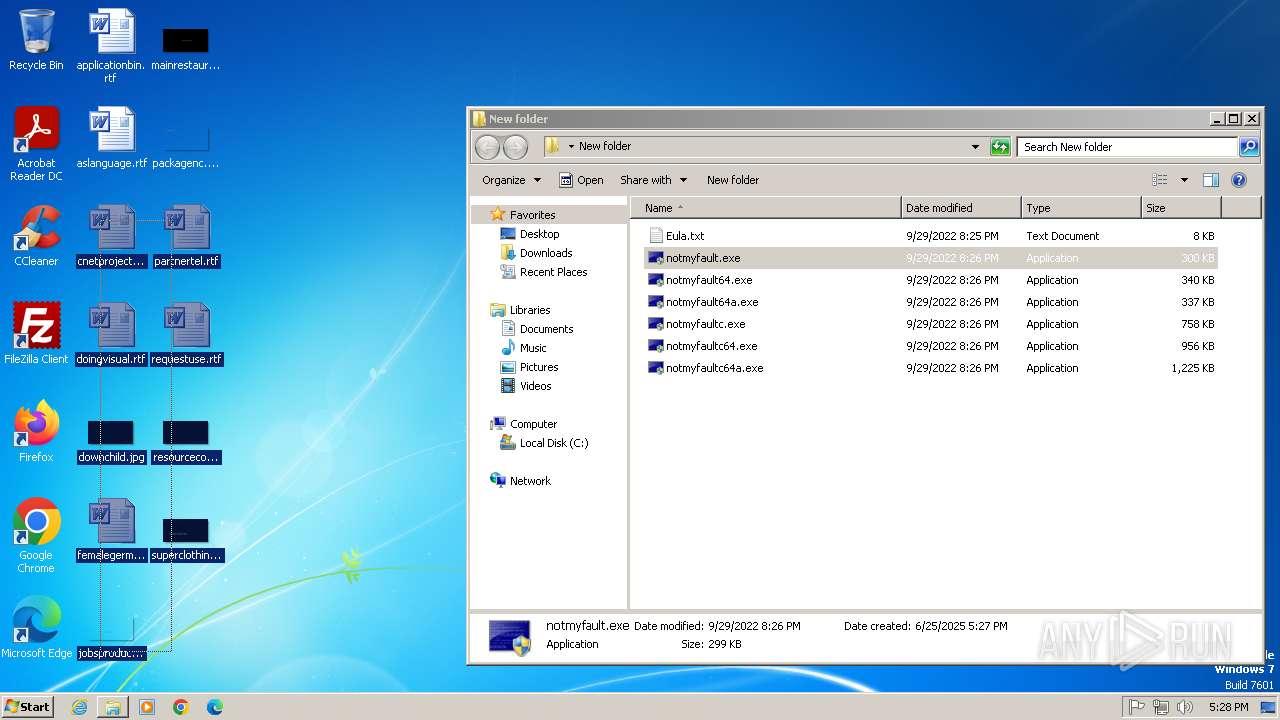
Task: Click the Open toolbar button
Action: pyautogui.click(x=581, y=180)
